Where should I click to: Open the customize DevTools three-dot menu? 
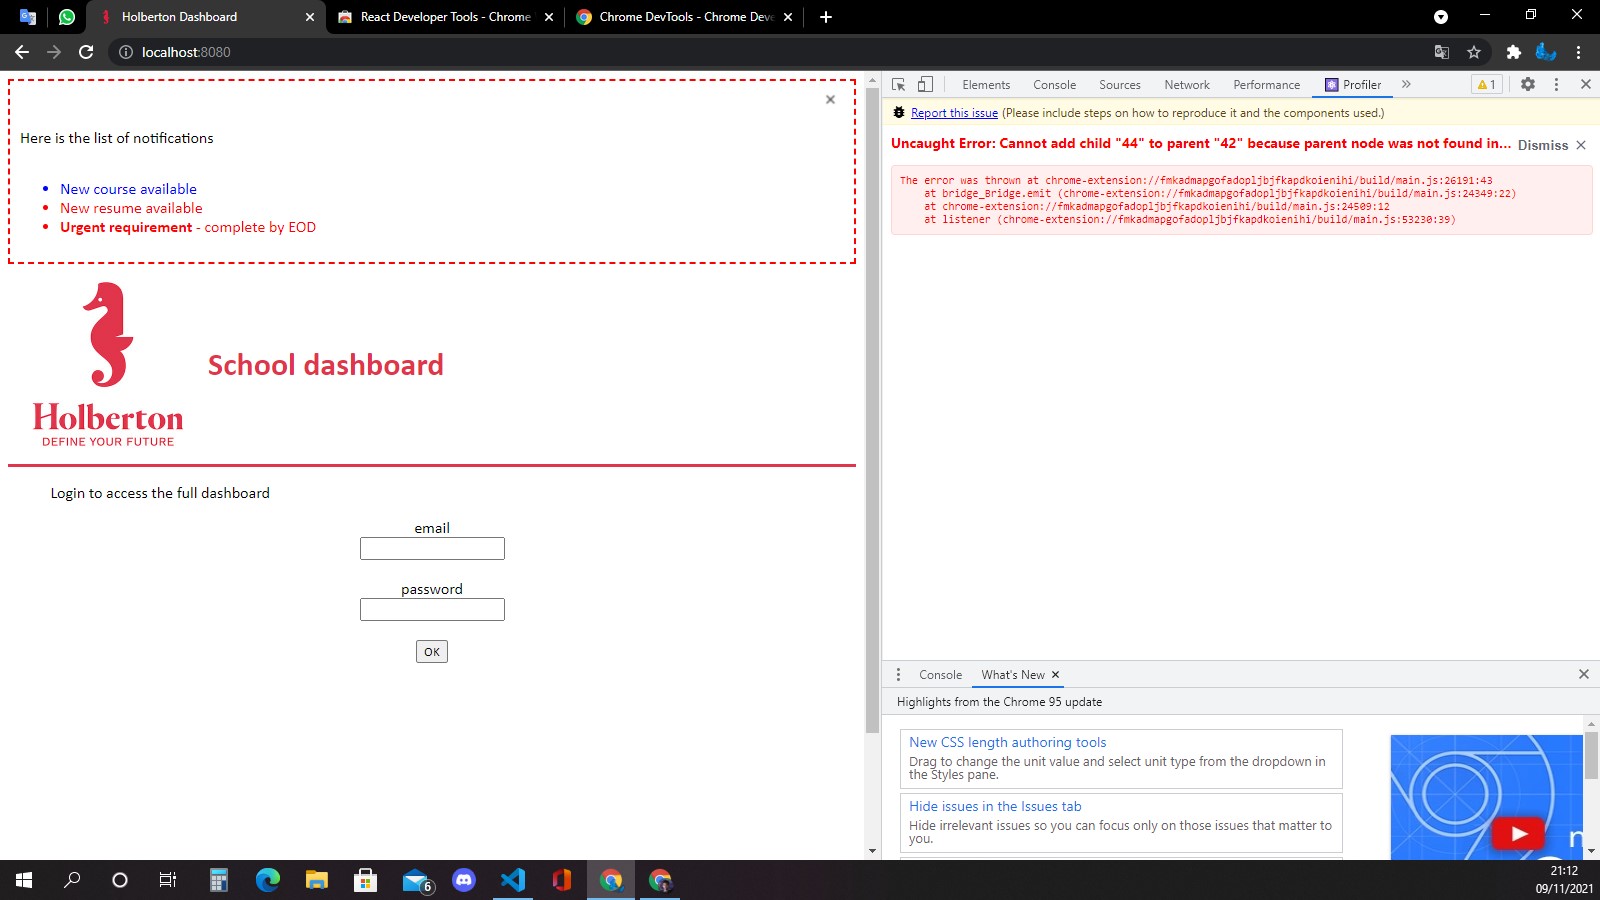1557,84
